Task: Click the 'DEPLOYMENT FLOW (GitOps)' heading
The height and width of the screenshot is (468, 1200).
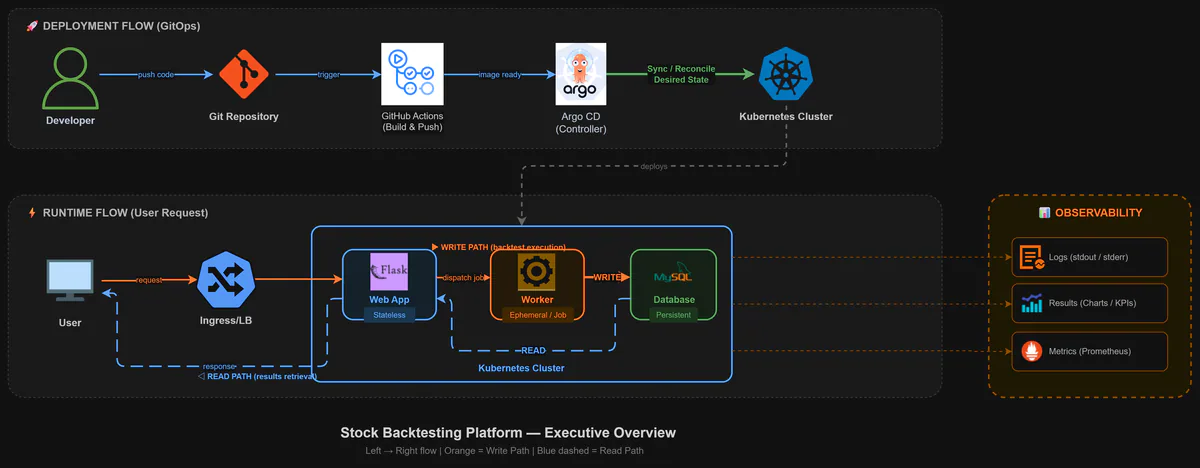Action: (121, 26)
